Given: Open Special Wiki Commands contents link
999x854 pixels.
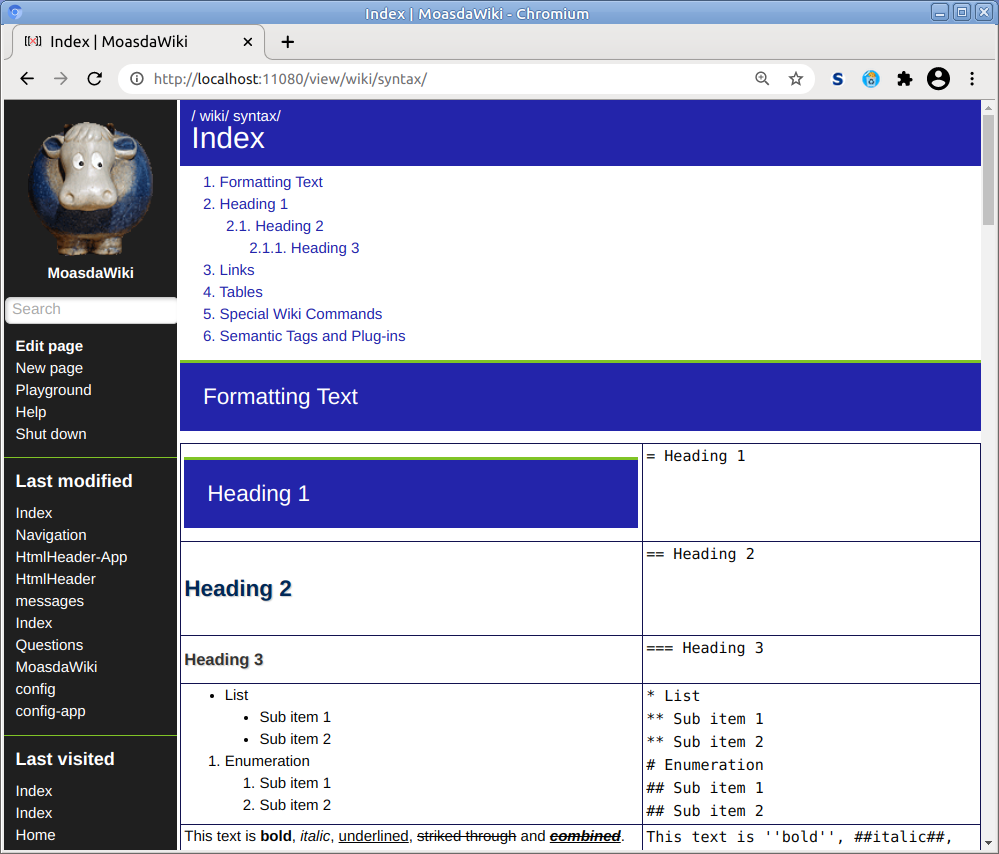Looking at the screenshot, I should tap(300, 314).
